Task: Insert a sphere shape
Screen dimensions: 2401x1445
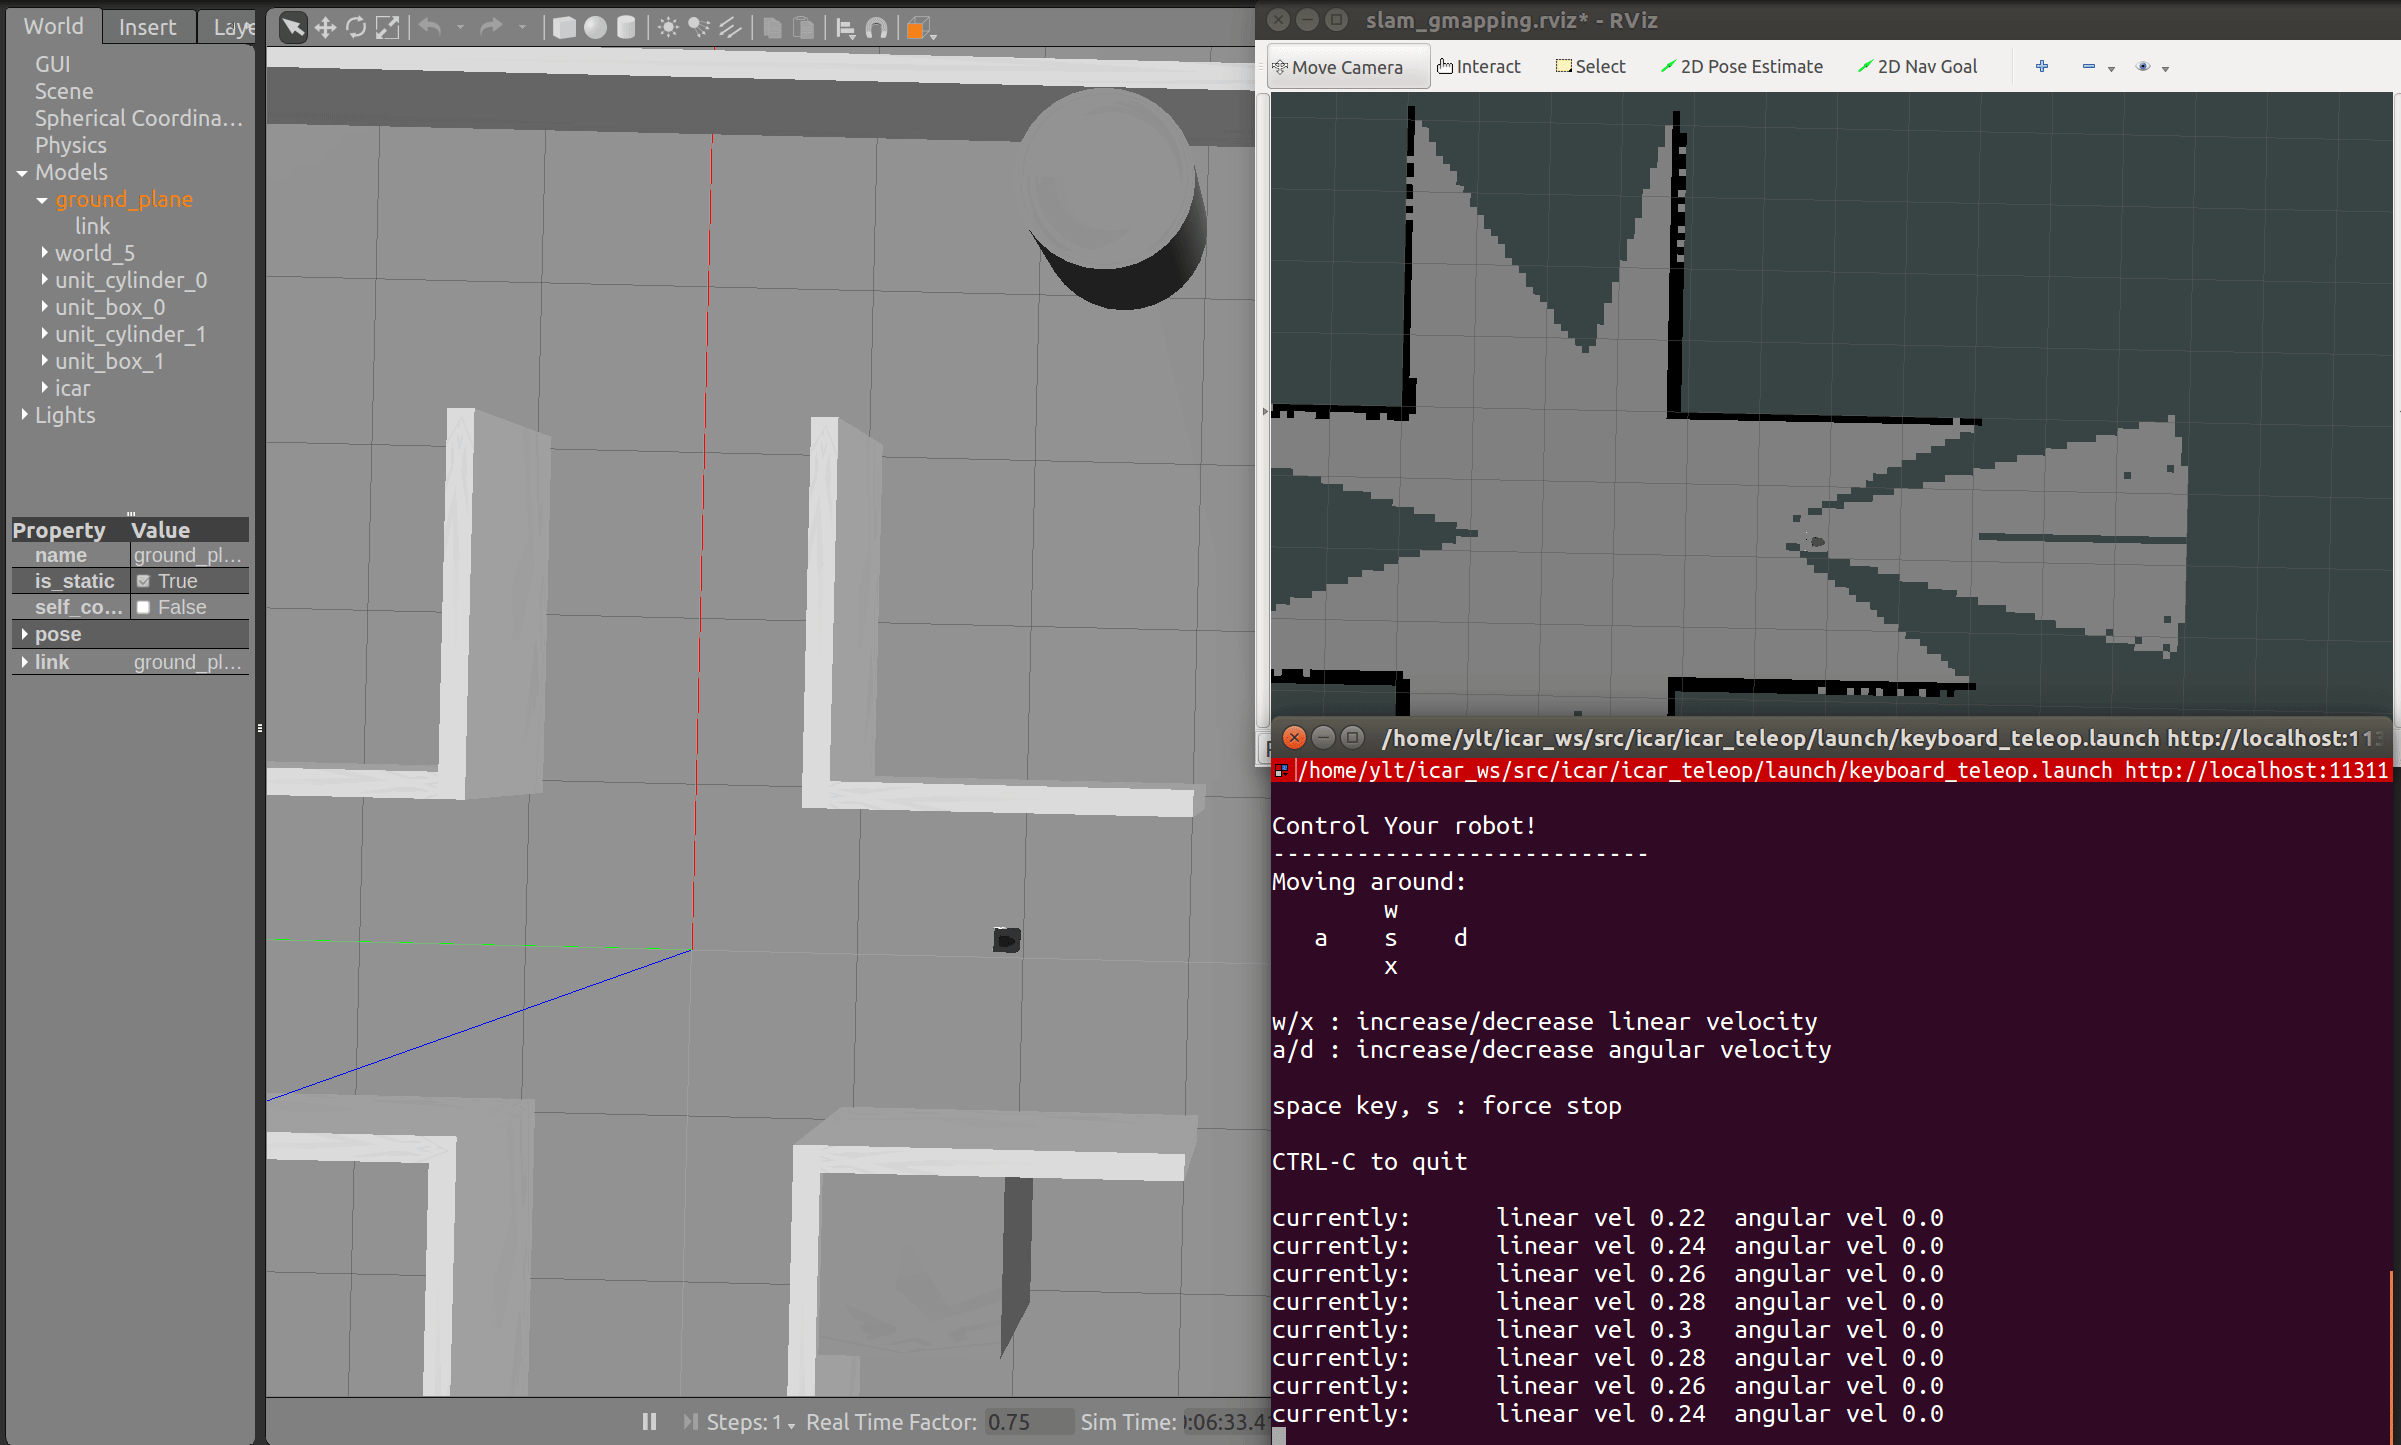Action: point(595,28)
